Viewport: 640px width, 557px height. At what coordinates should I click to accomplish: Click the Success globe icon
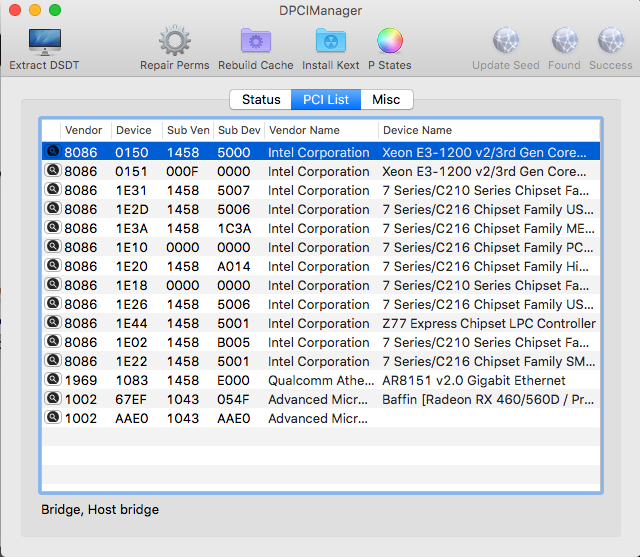click(611, 40)
